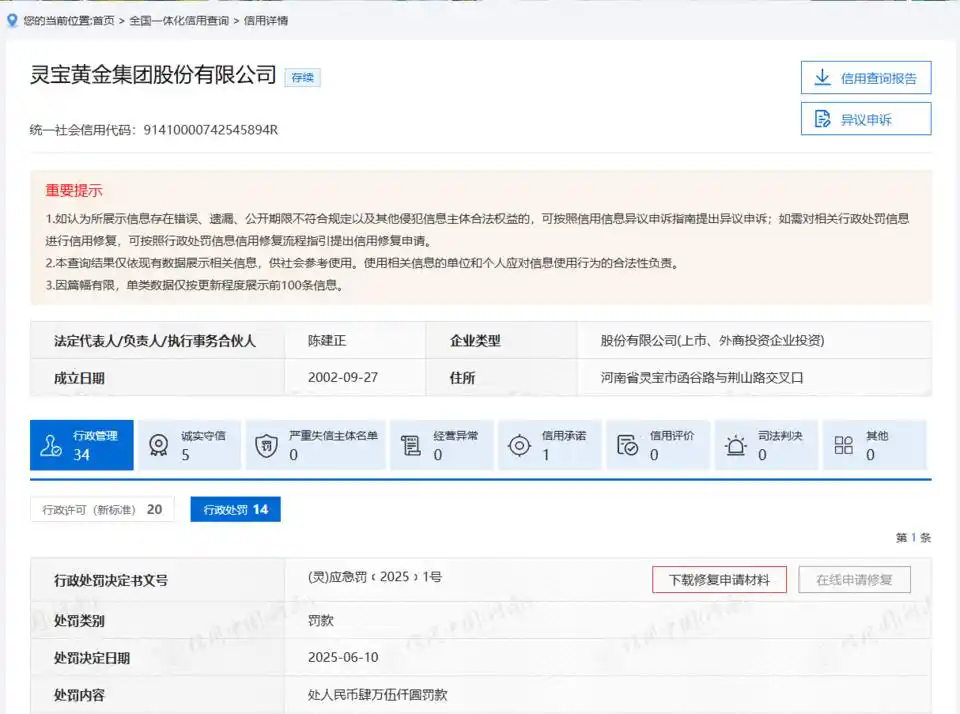Open the 信用承诺 1 tab
This screenshot has width=960, height=714.
pyautogui.click(x=550, y=445)
